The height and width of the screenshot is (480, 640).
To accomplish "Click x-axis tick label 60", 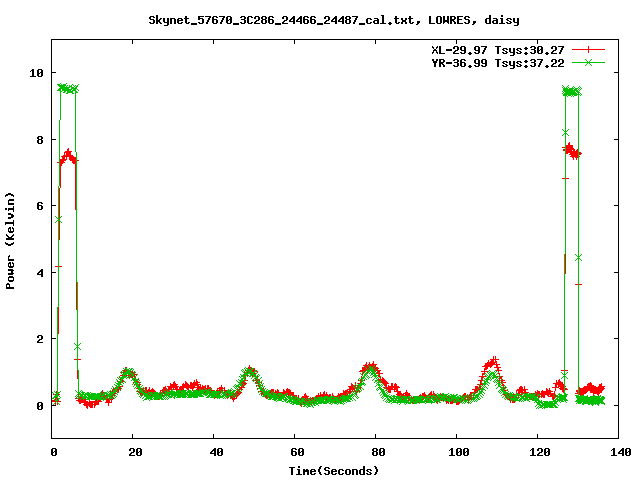I will coord(297,452).
